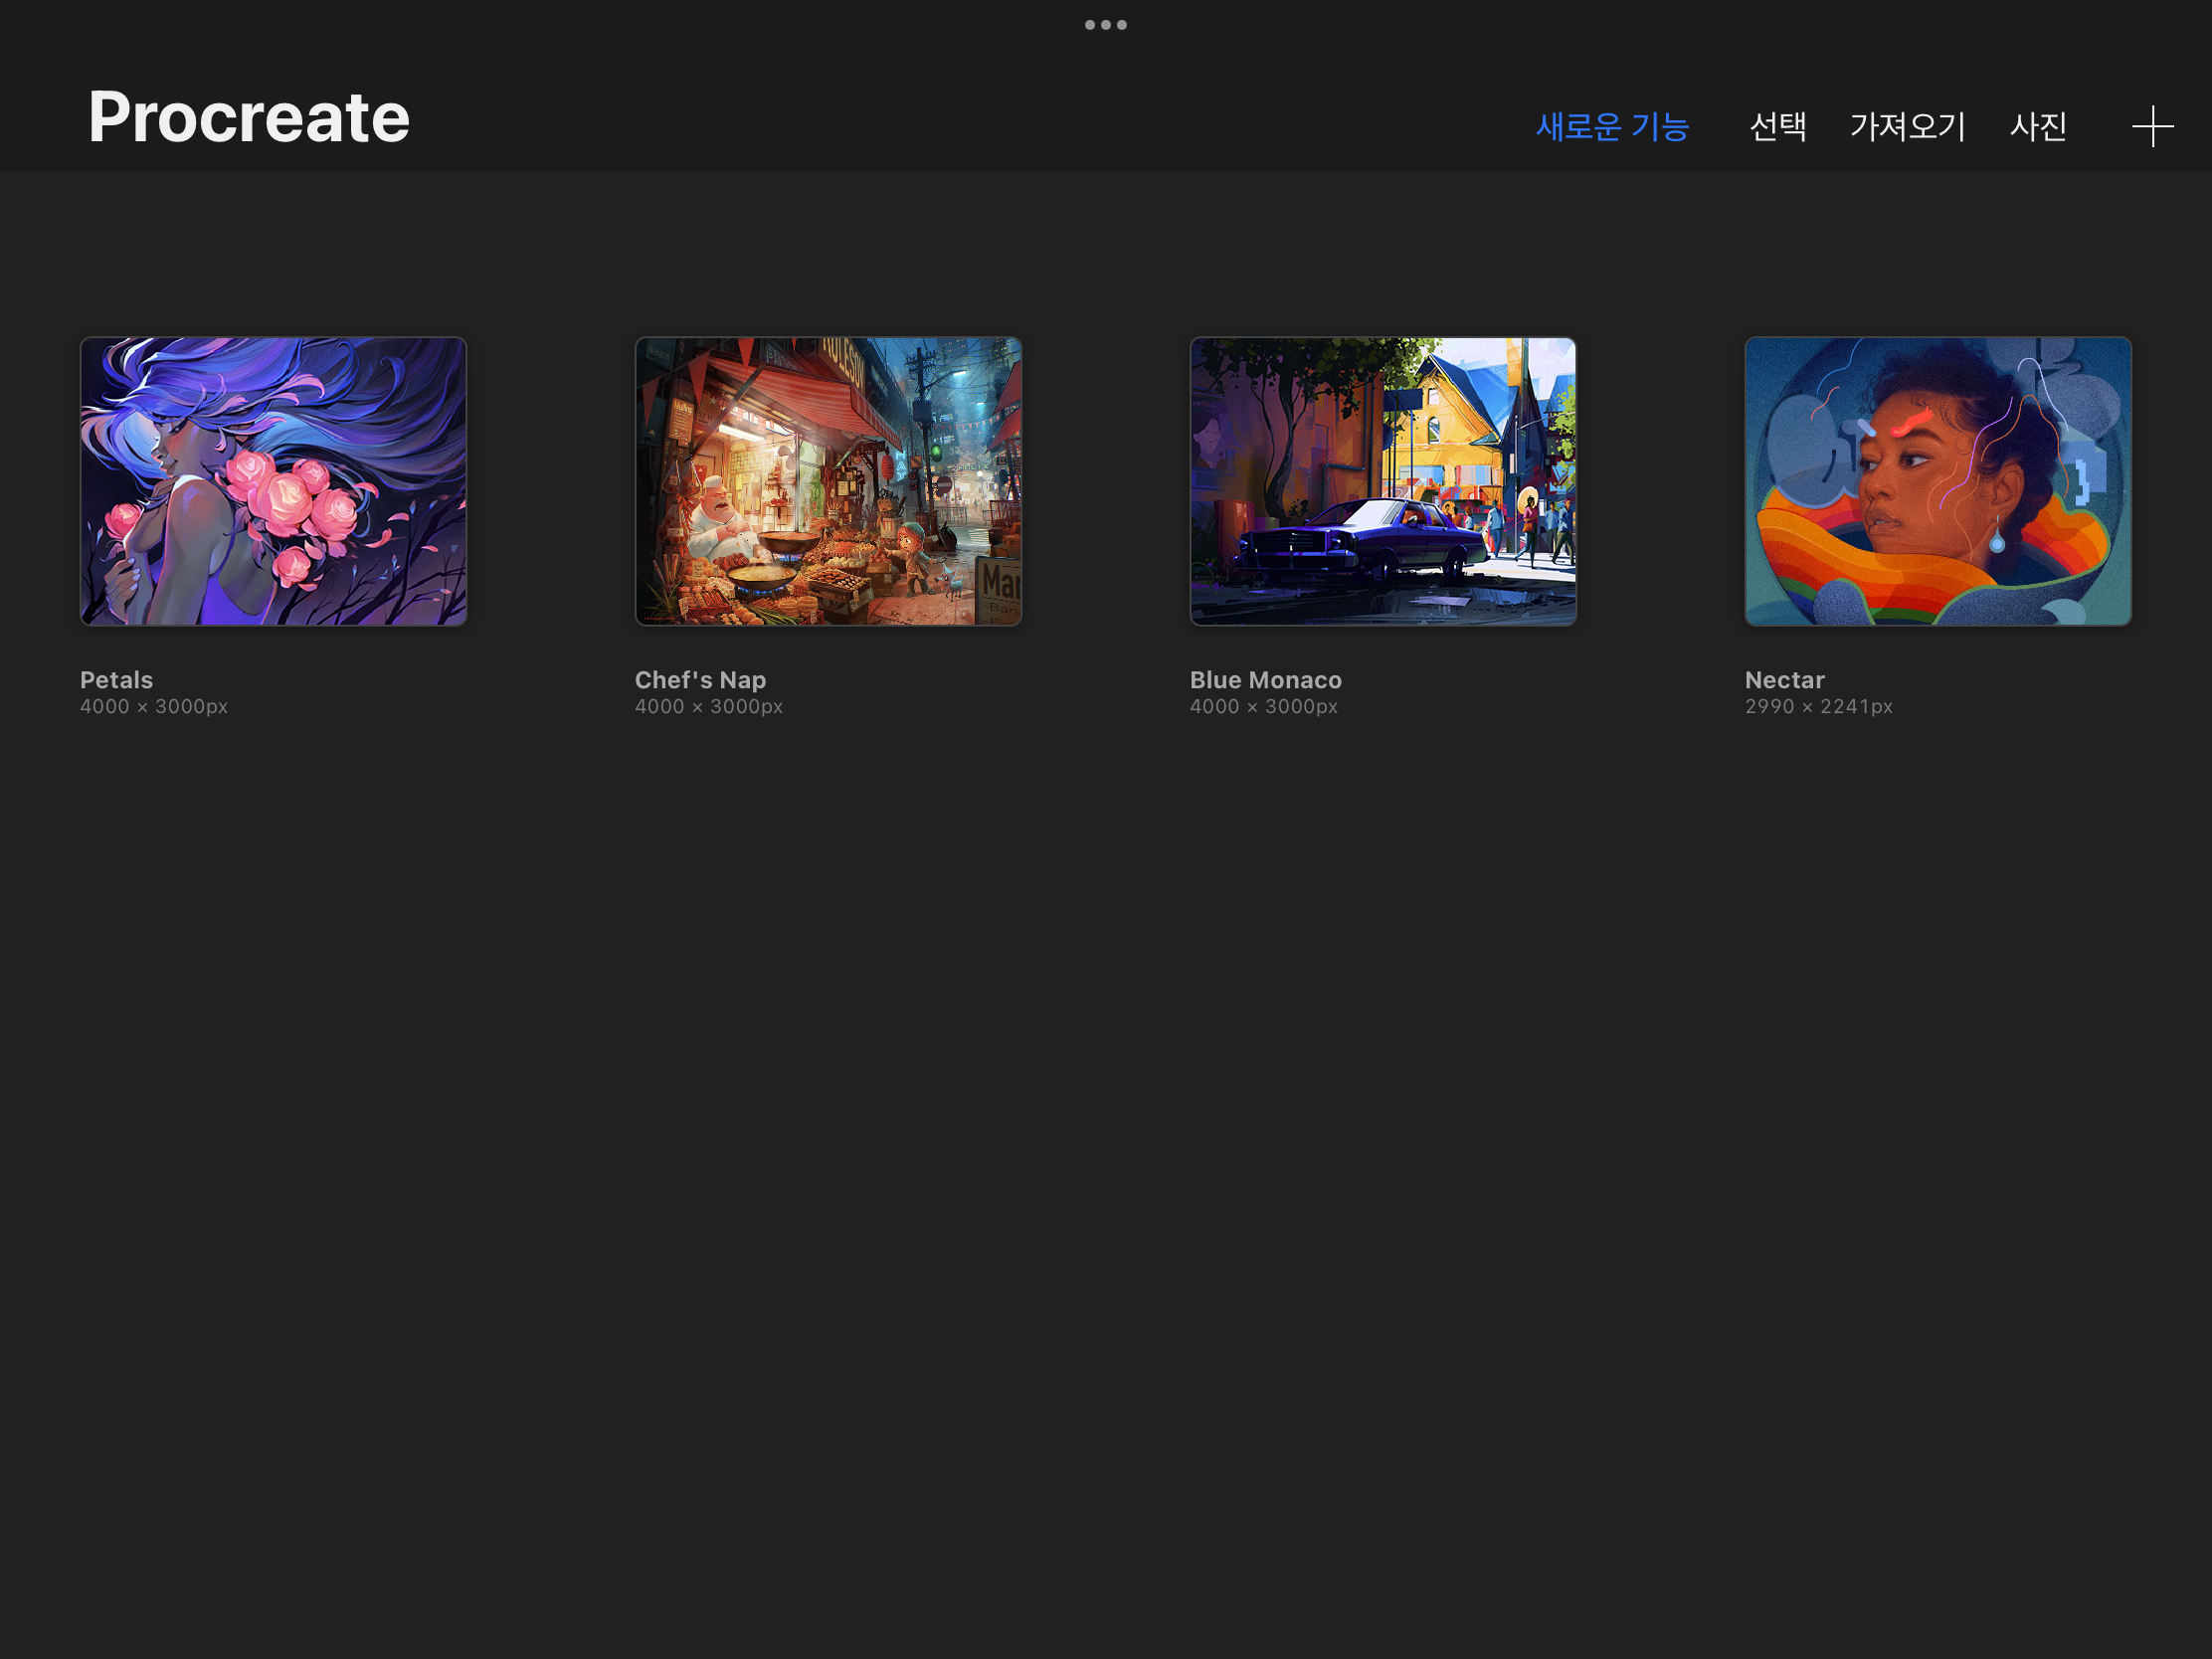This screenshot has width=2212, height=1659.
Task: Click the Nectar title text
Action: tap(1784, 680)
